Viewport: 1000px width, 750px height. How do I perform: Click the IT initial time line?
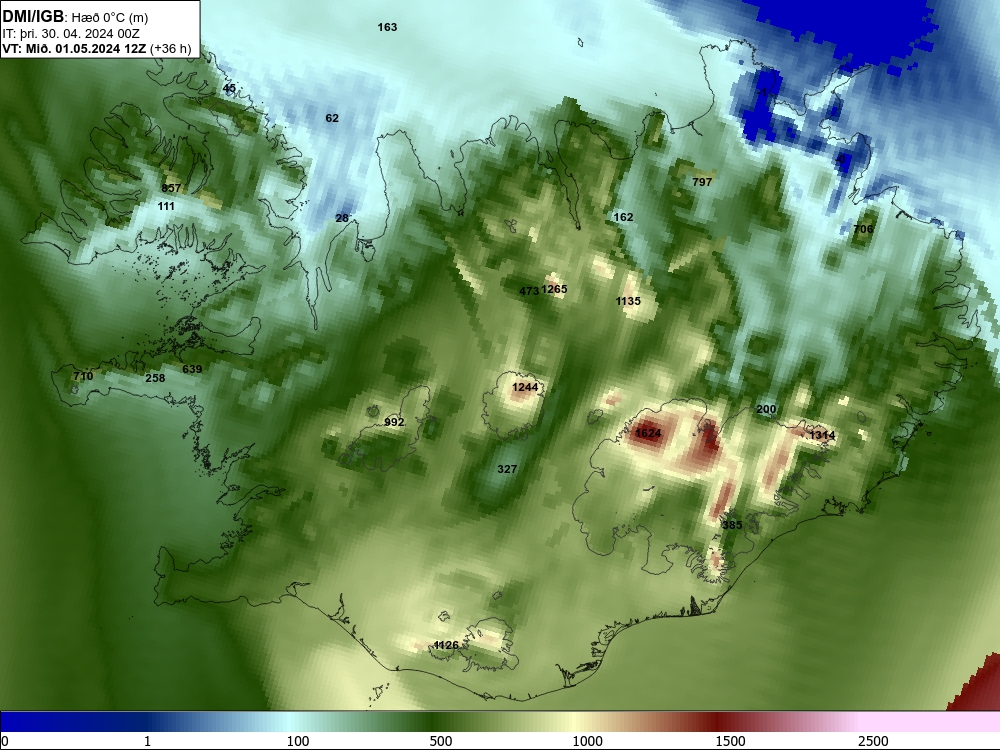(71, 33)
